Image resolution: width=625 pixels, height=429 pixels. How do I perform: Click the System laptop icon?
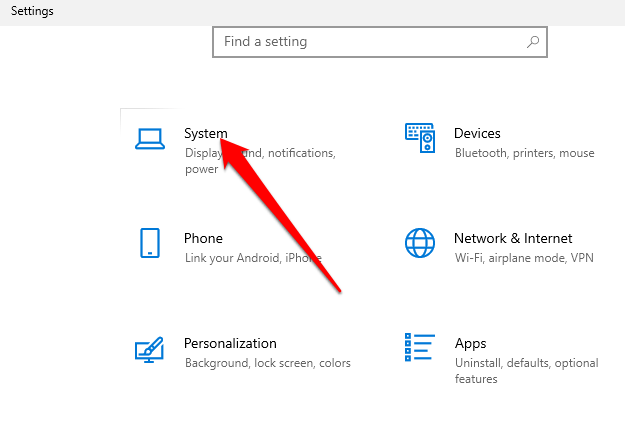pos(149,138)
